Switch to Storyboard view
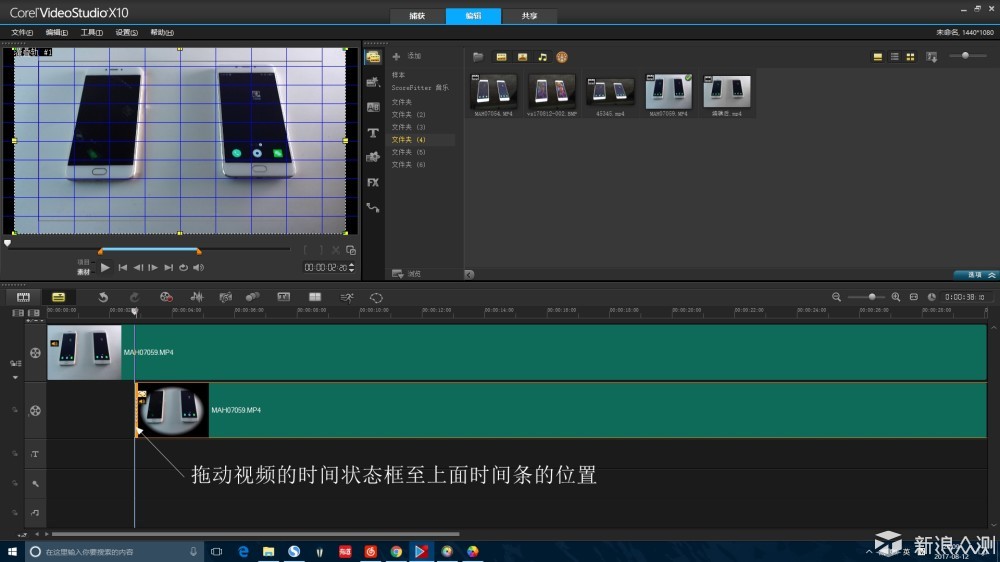Screen dimensions: 1000x562 23,297
